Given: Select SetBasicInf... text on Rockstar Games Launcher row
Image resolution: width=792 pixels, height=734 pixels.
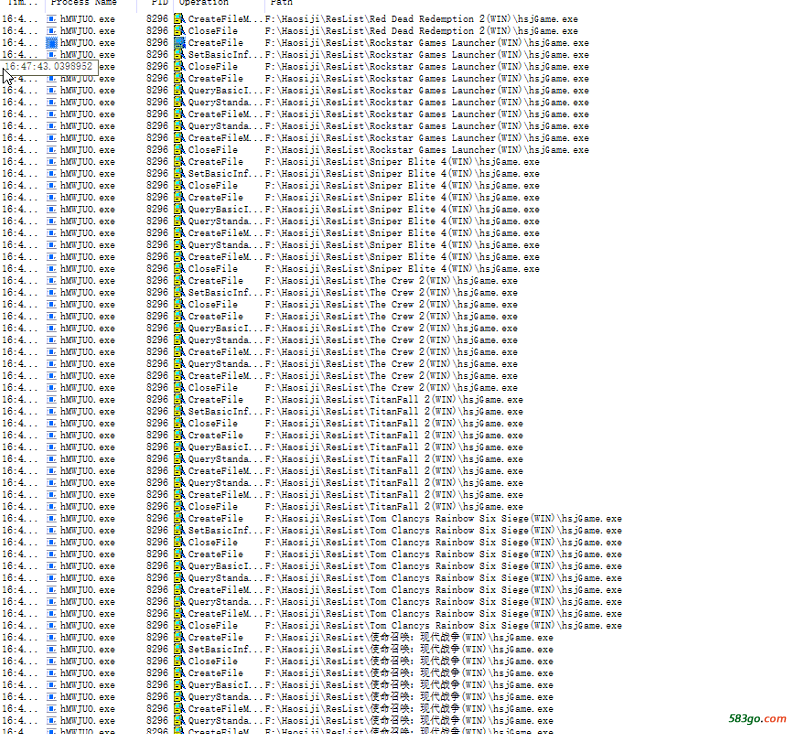Looking at the screenshot, I should pyautogui.click(x=225, y=55).
